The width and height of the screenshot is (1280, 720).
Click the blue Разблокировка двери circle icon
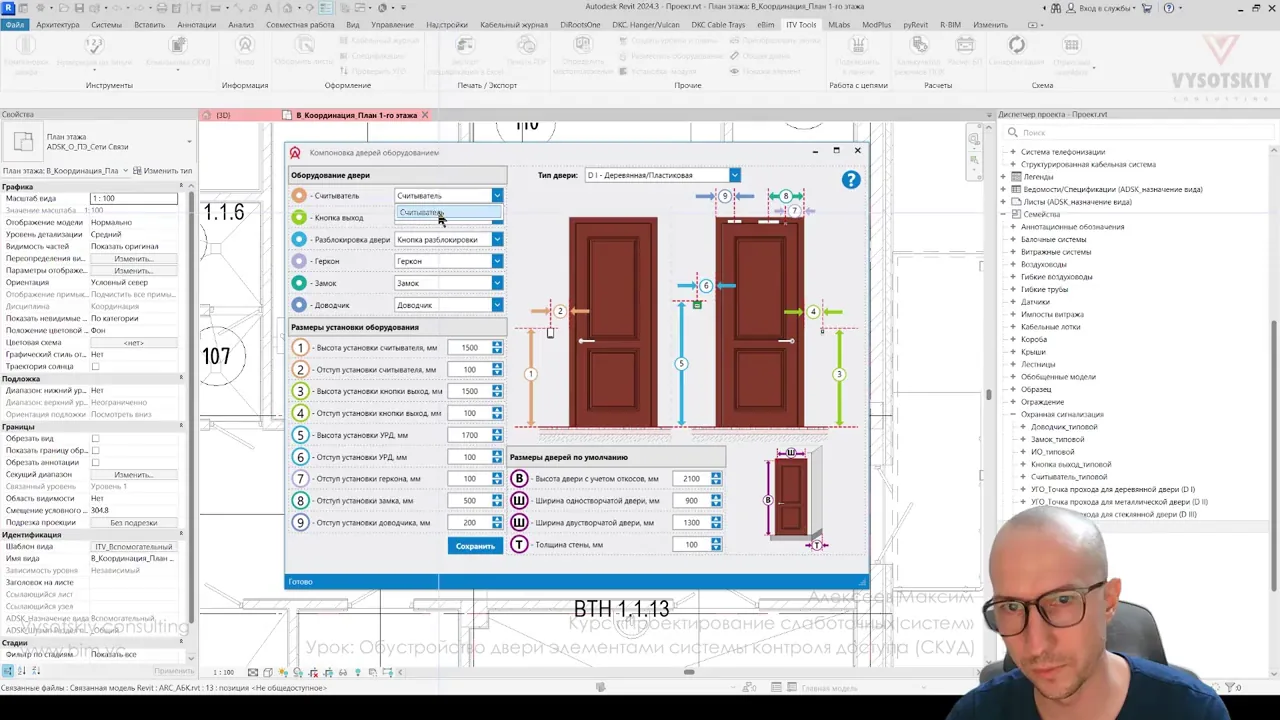[299, 240]
